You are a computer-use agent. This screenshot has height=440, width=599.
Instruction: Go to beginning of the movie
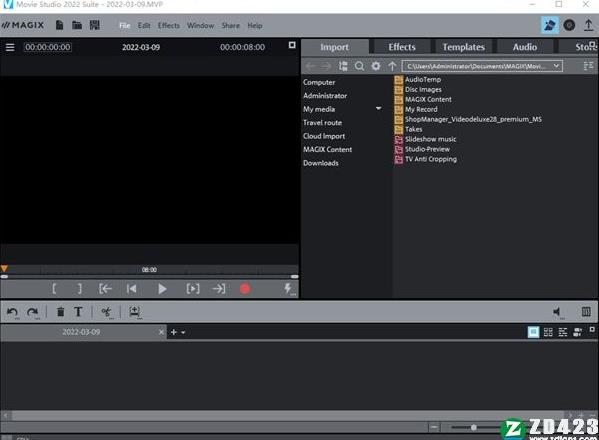tap(131, 289)
